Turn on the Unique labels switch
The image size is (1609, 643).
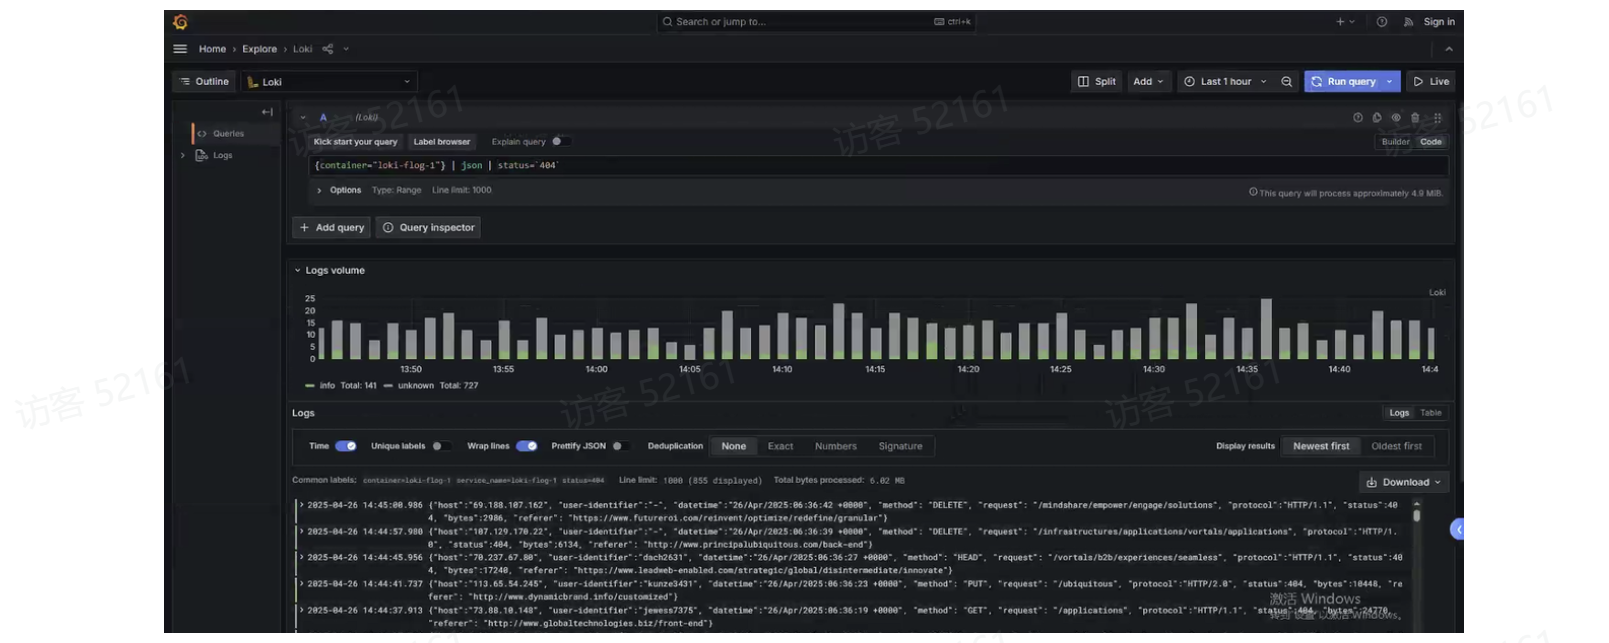tap(440, 446)
